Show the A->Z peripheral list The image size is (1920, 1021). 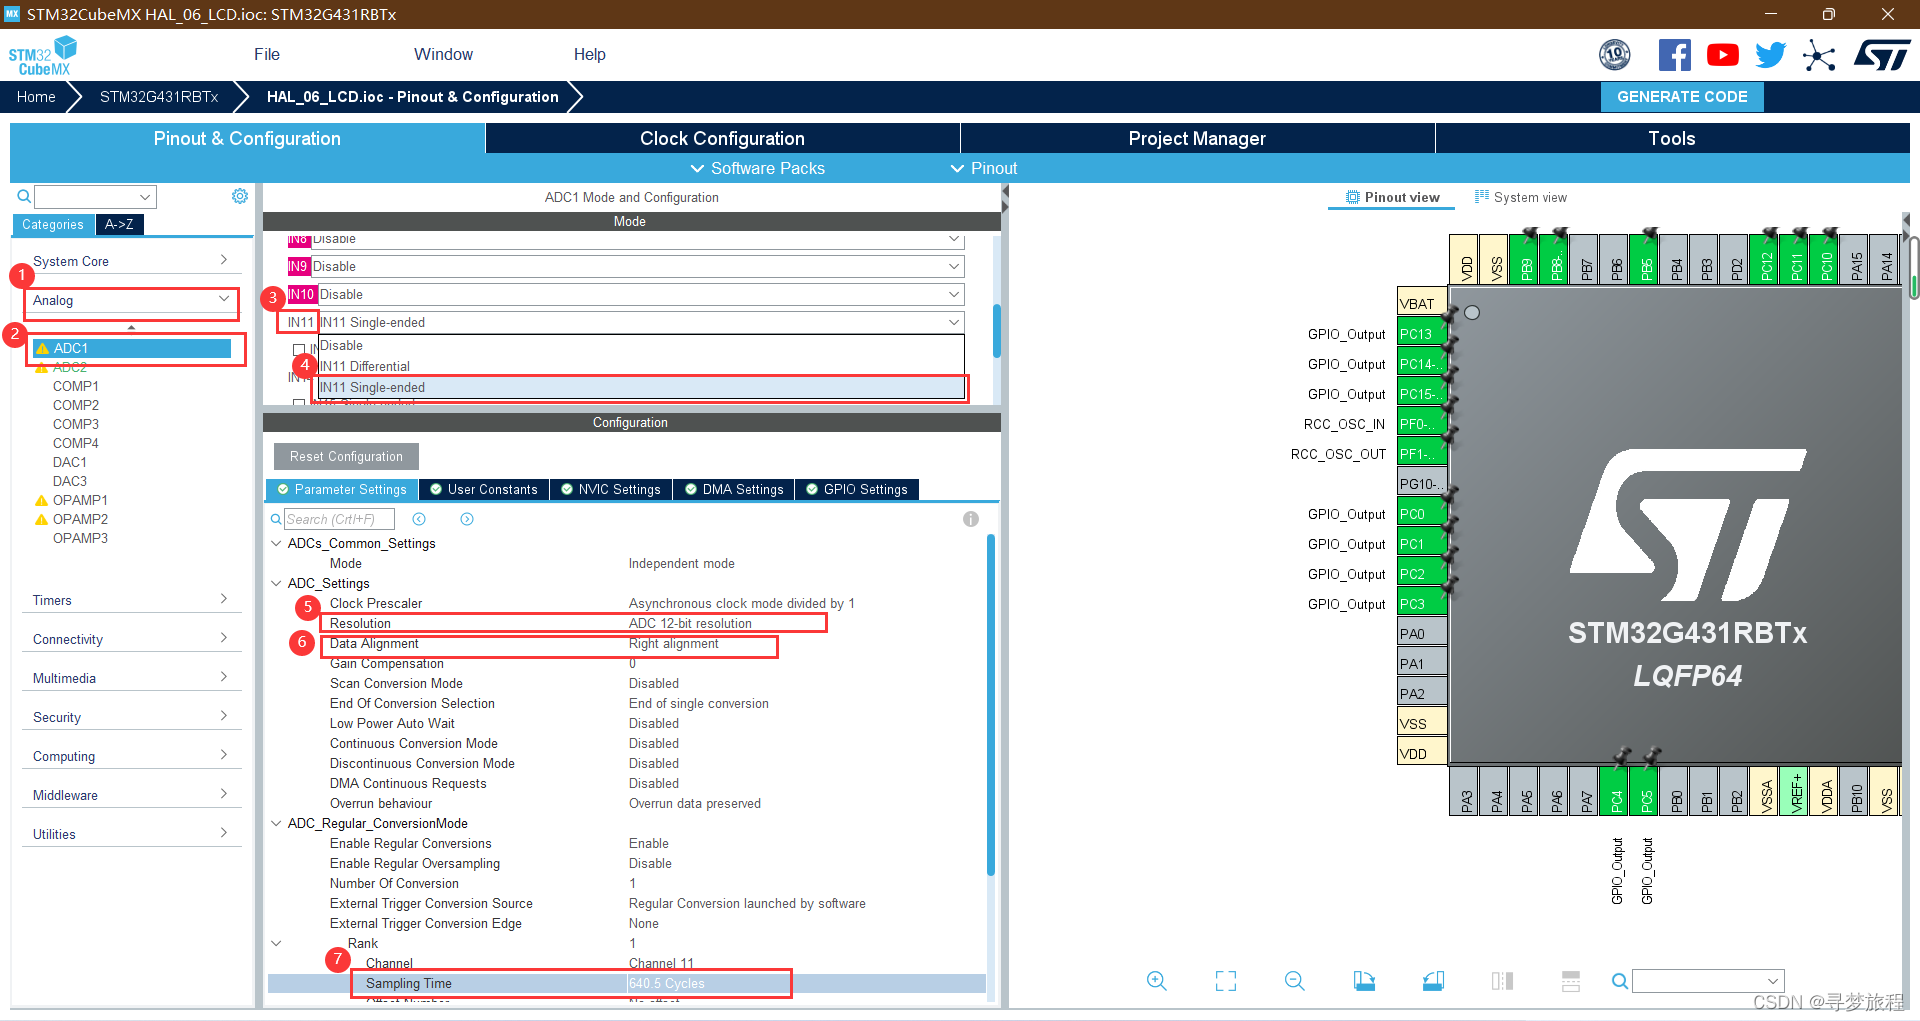[119, 224]
